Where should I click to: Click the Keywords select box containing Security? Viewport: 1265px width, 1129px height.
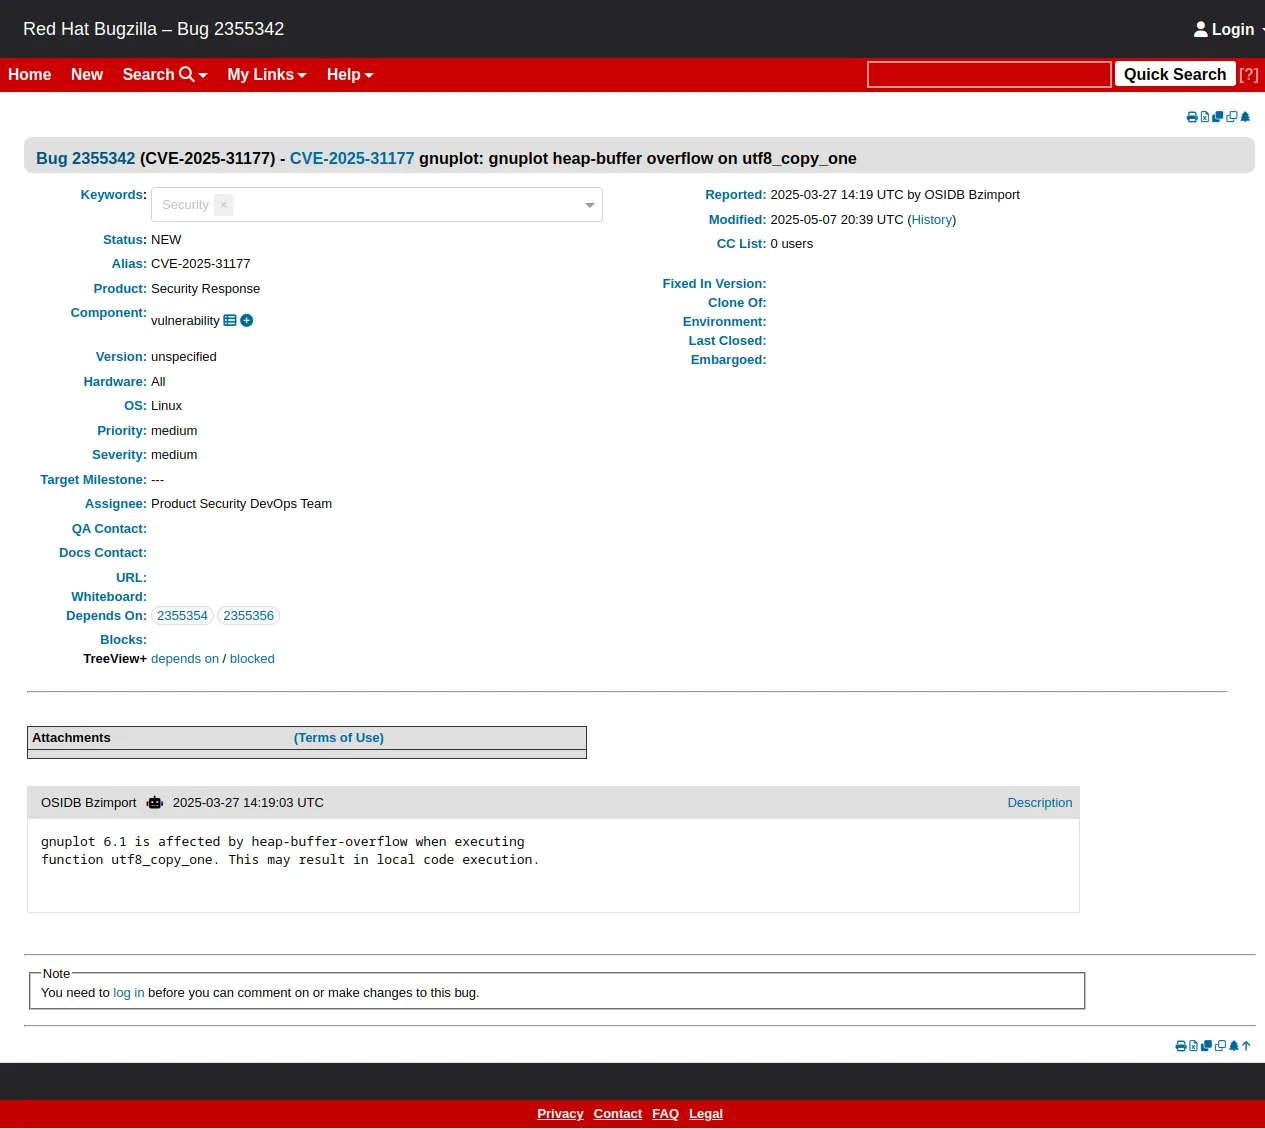coord(377,205)
